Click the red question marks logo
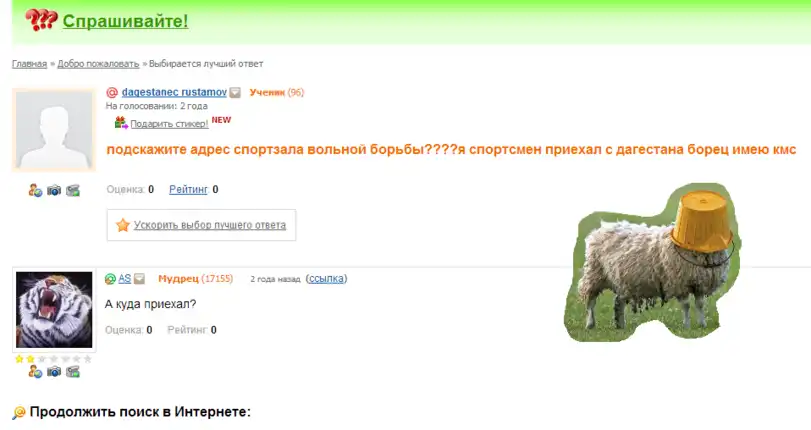811x430 pixels. click(x=41, y=20)
